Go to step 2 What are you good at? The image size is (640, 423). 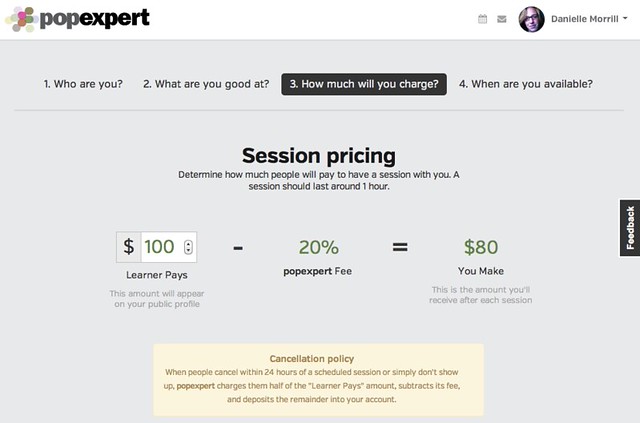[x=206, y=84]
